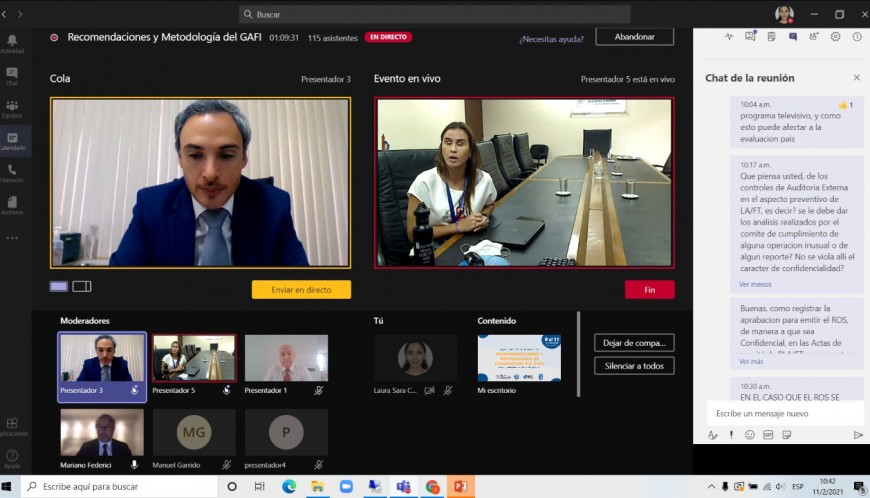This screenshot has width=870, height=498.
Task: Open Ayuda in Teams sidebar
Action: click(x=12, y=459)
